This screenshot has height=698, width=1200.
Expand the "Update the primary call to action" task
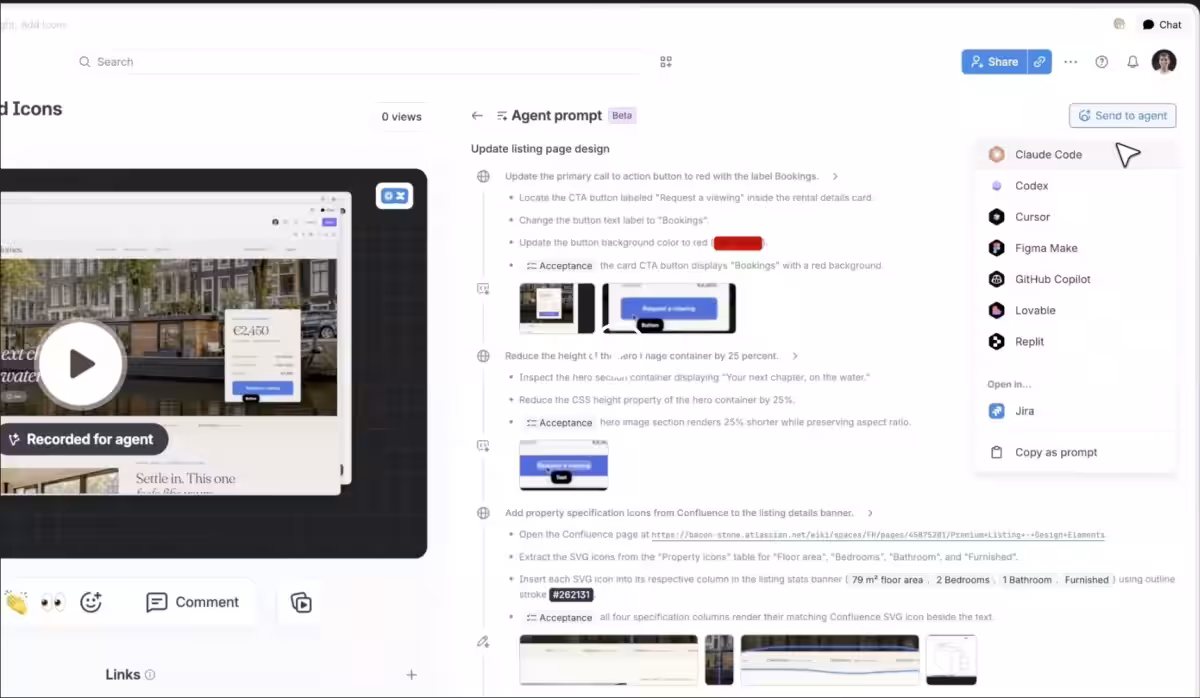coord(835,176)
